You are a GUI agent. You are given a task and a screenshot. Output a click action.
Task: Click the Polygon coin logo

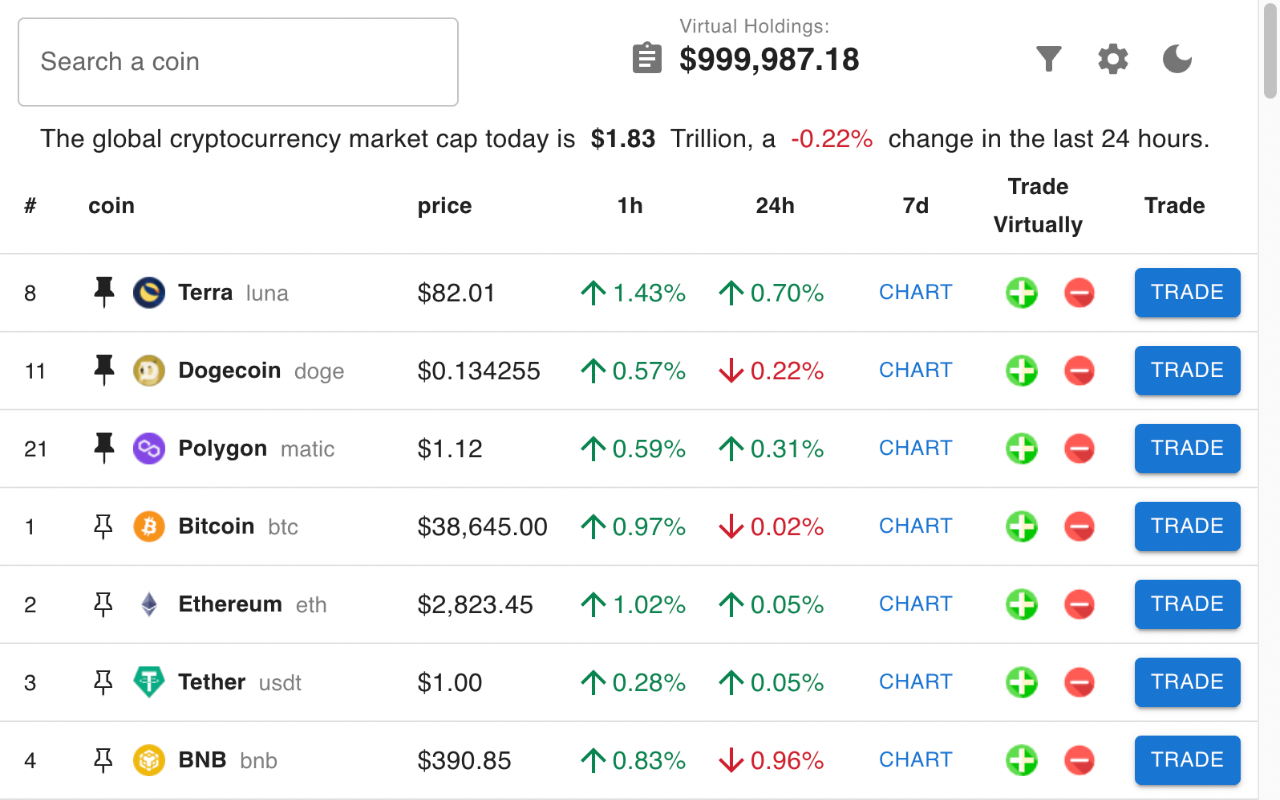149,449
